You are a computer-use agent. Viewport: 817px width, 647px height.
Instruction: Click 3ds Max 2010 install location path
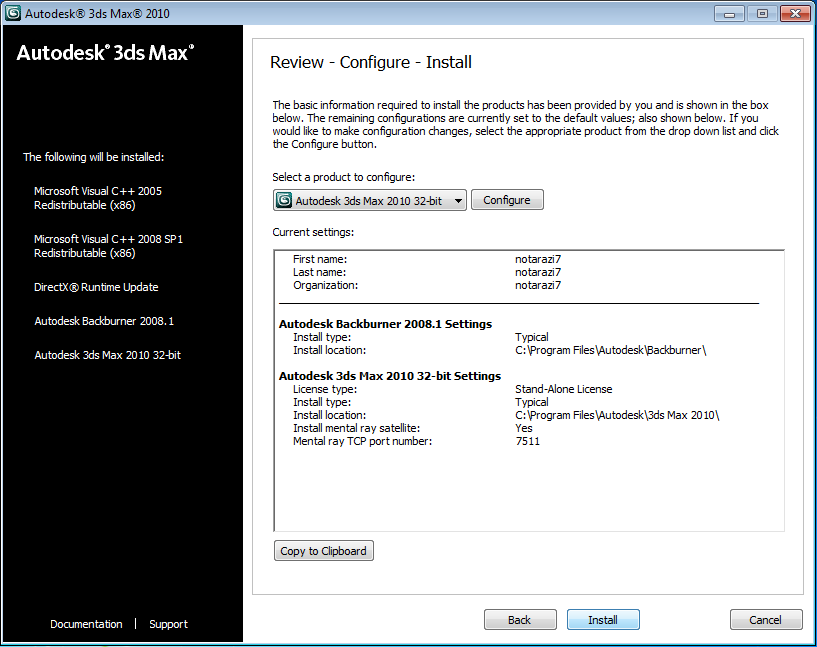tap(617, 415)
